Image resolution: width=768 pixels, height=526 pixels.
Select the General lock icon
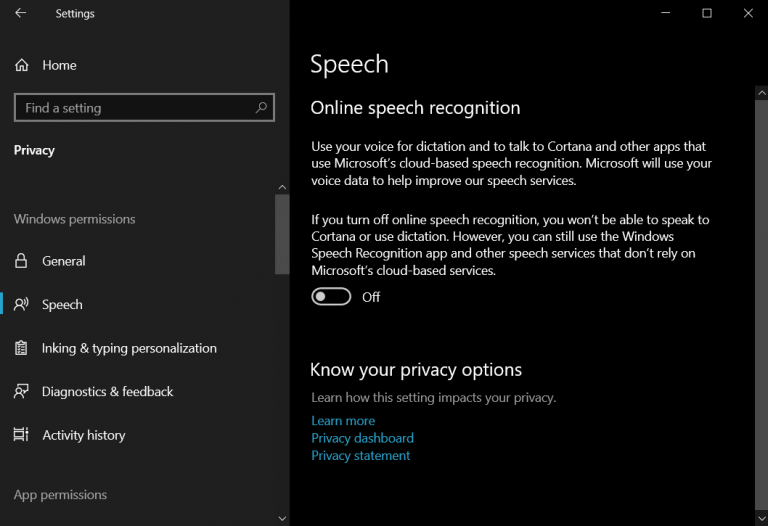(x=21, y=261)
